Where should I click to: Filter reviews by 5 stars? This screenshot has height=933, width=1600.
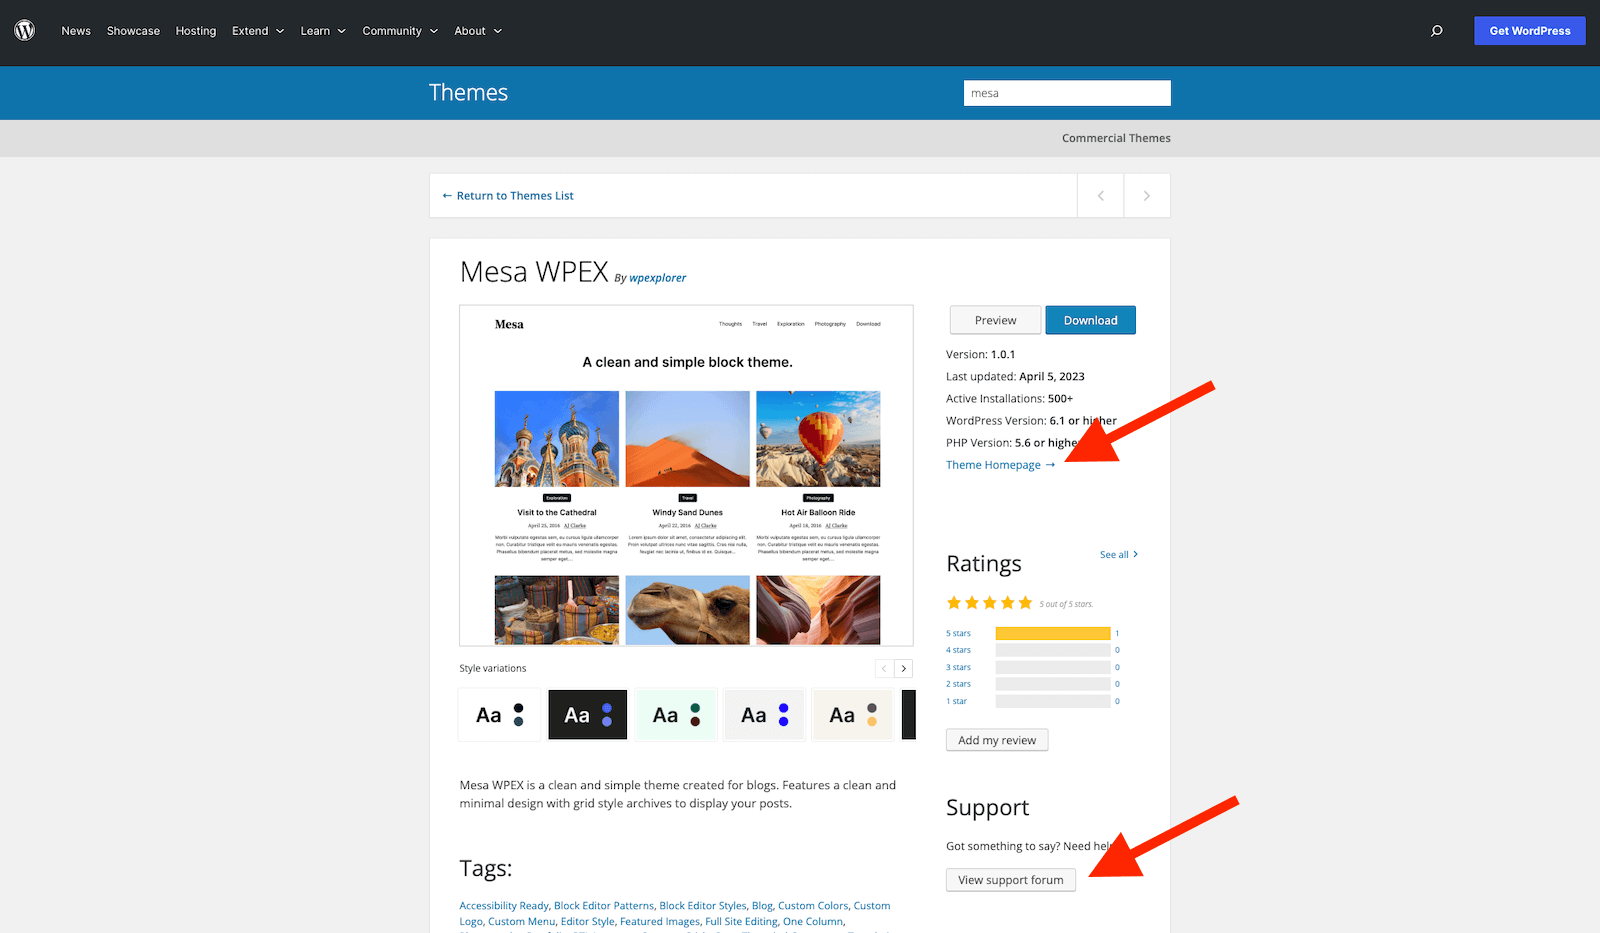(958, 633)
